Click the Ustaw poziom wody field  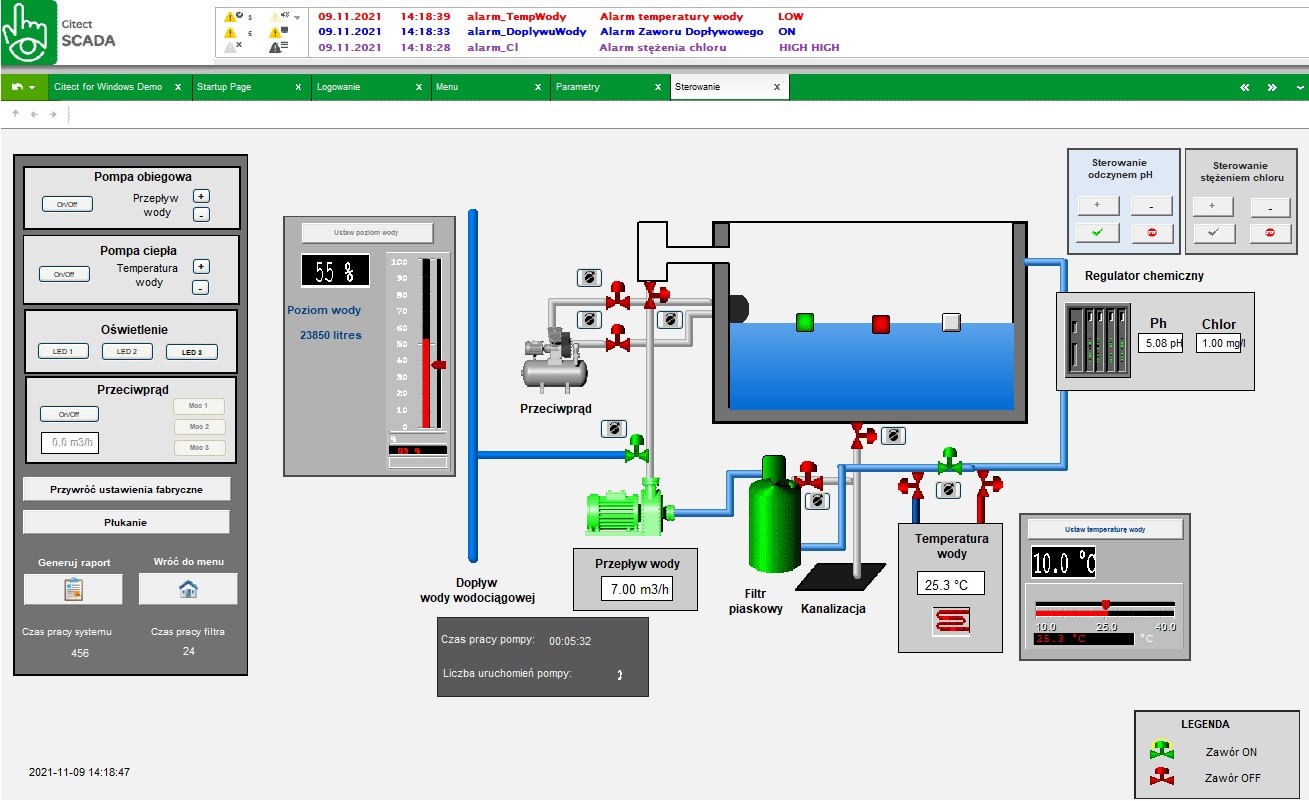(368, 232)
